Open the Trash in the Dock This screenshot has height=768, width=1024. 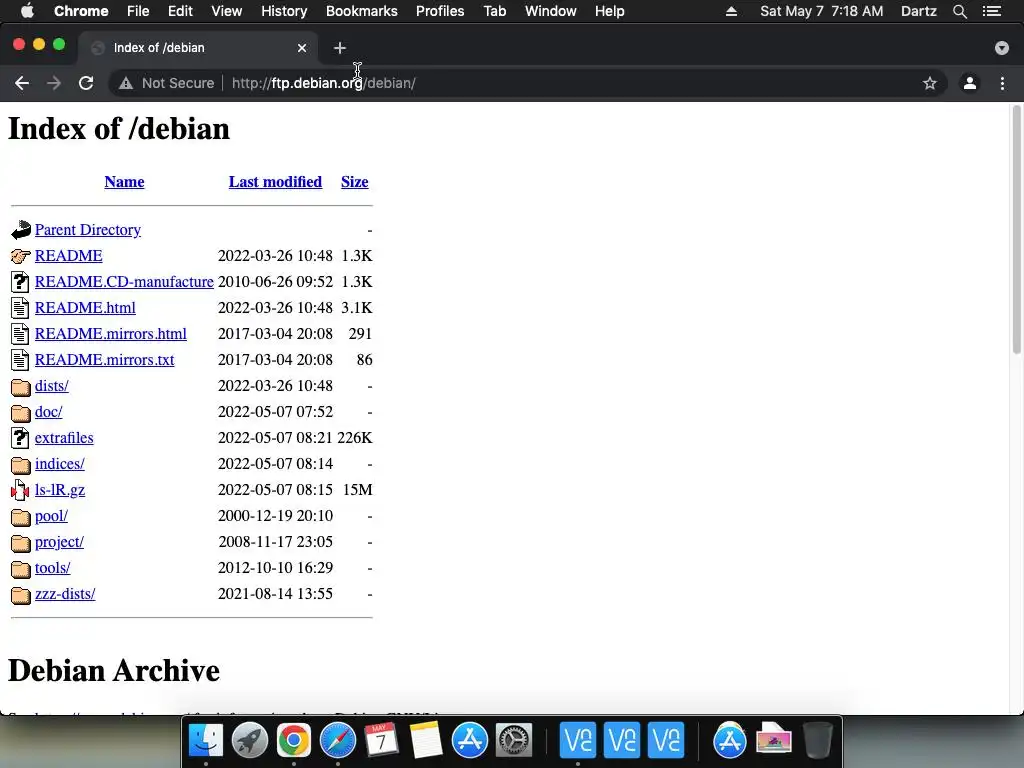818,740
